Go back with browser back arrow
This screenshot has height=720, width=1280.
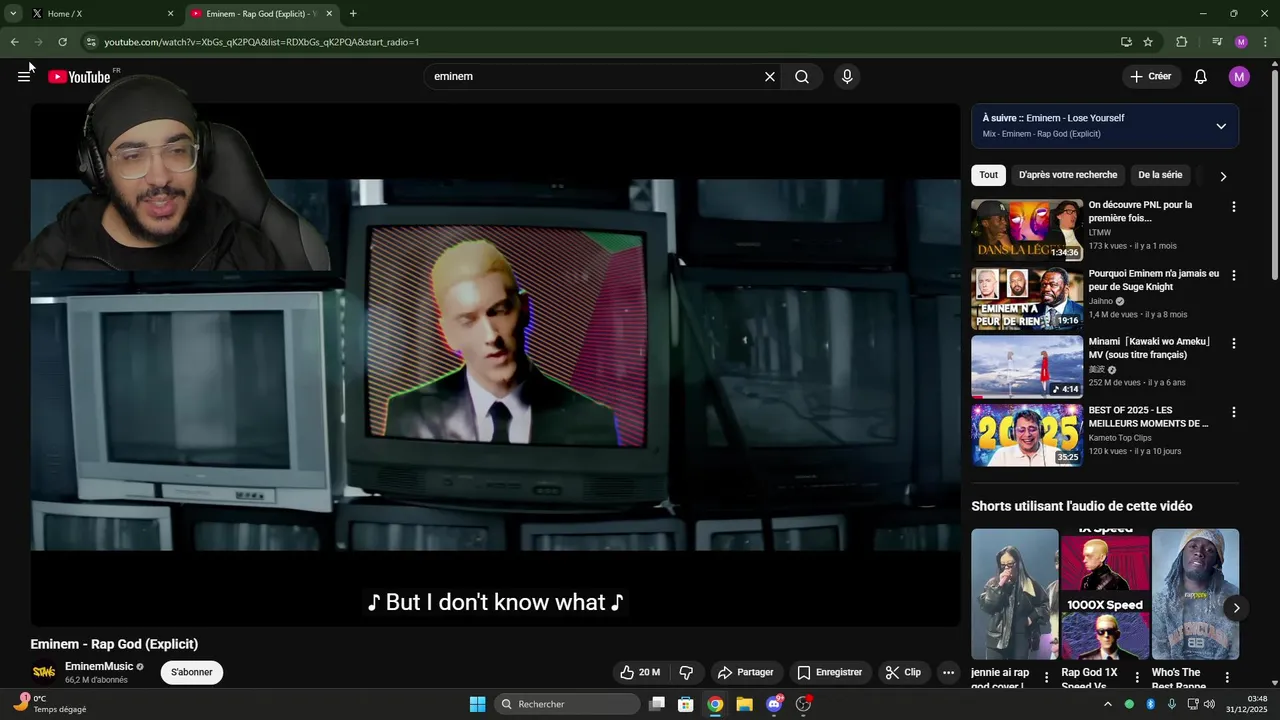coord(14,42)
